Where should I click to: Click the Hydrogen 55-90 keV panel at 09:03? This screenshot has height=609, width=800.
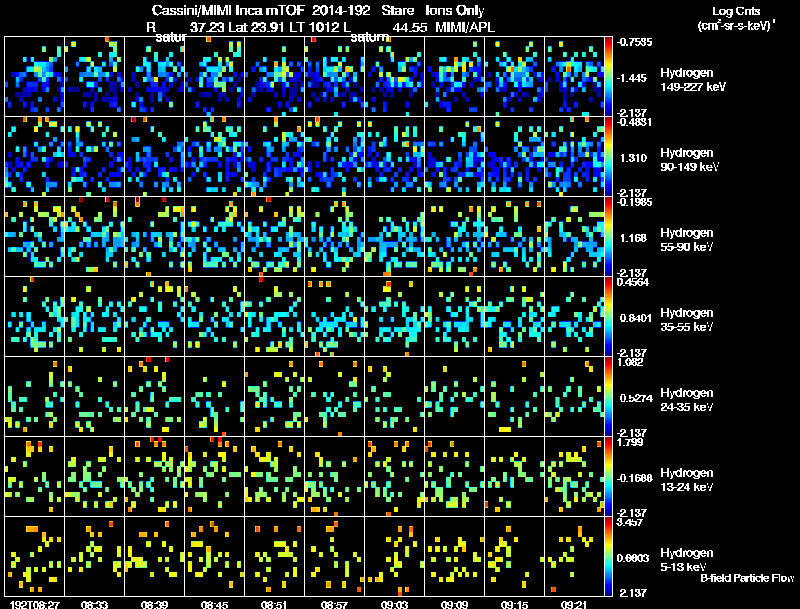point(394,237)
